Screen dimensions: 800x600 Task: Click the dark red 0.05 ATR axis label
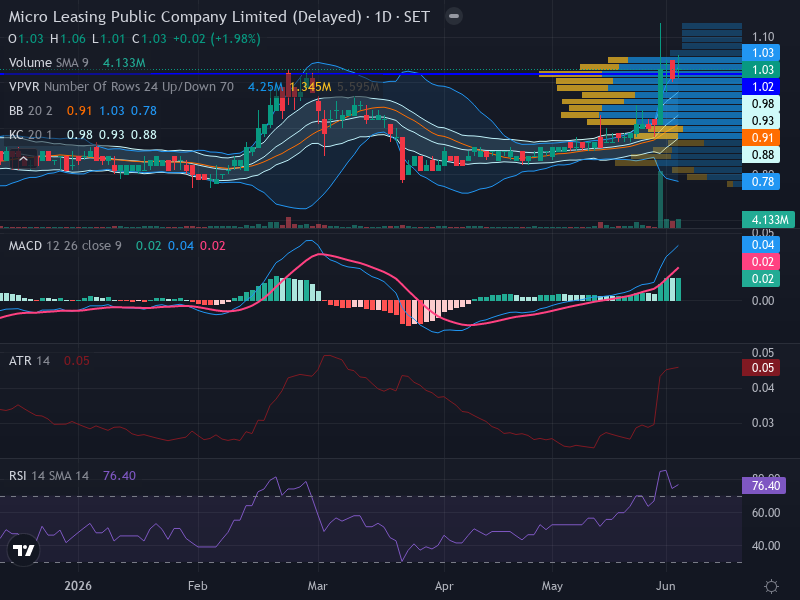point(761,368)
